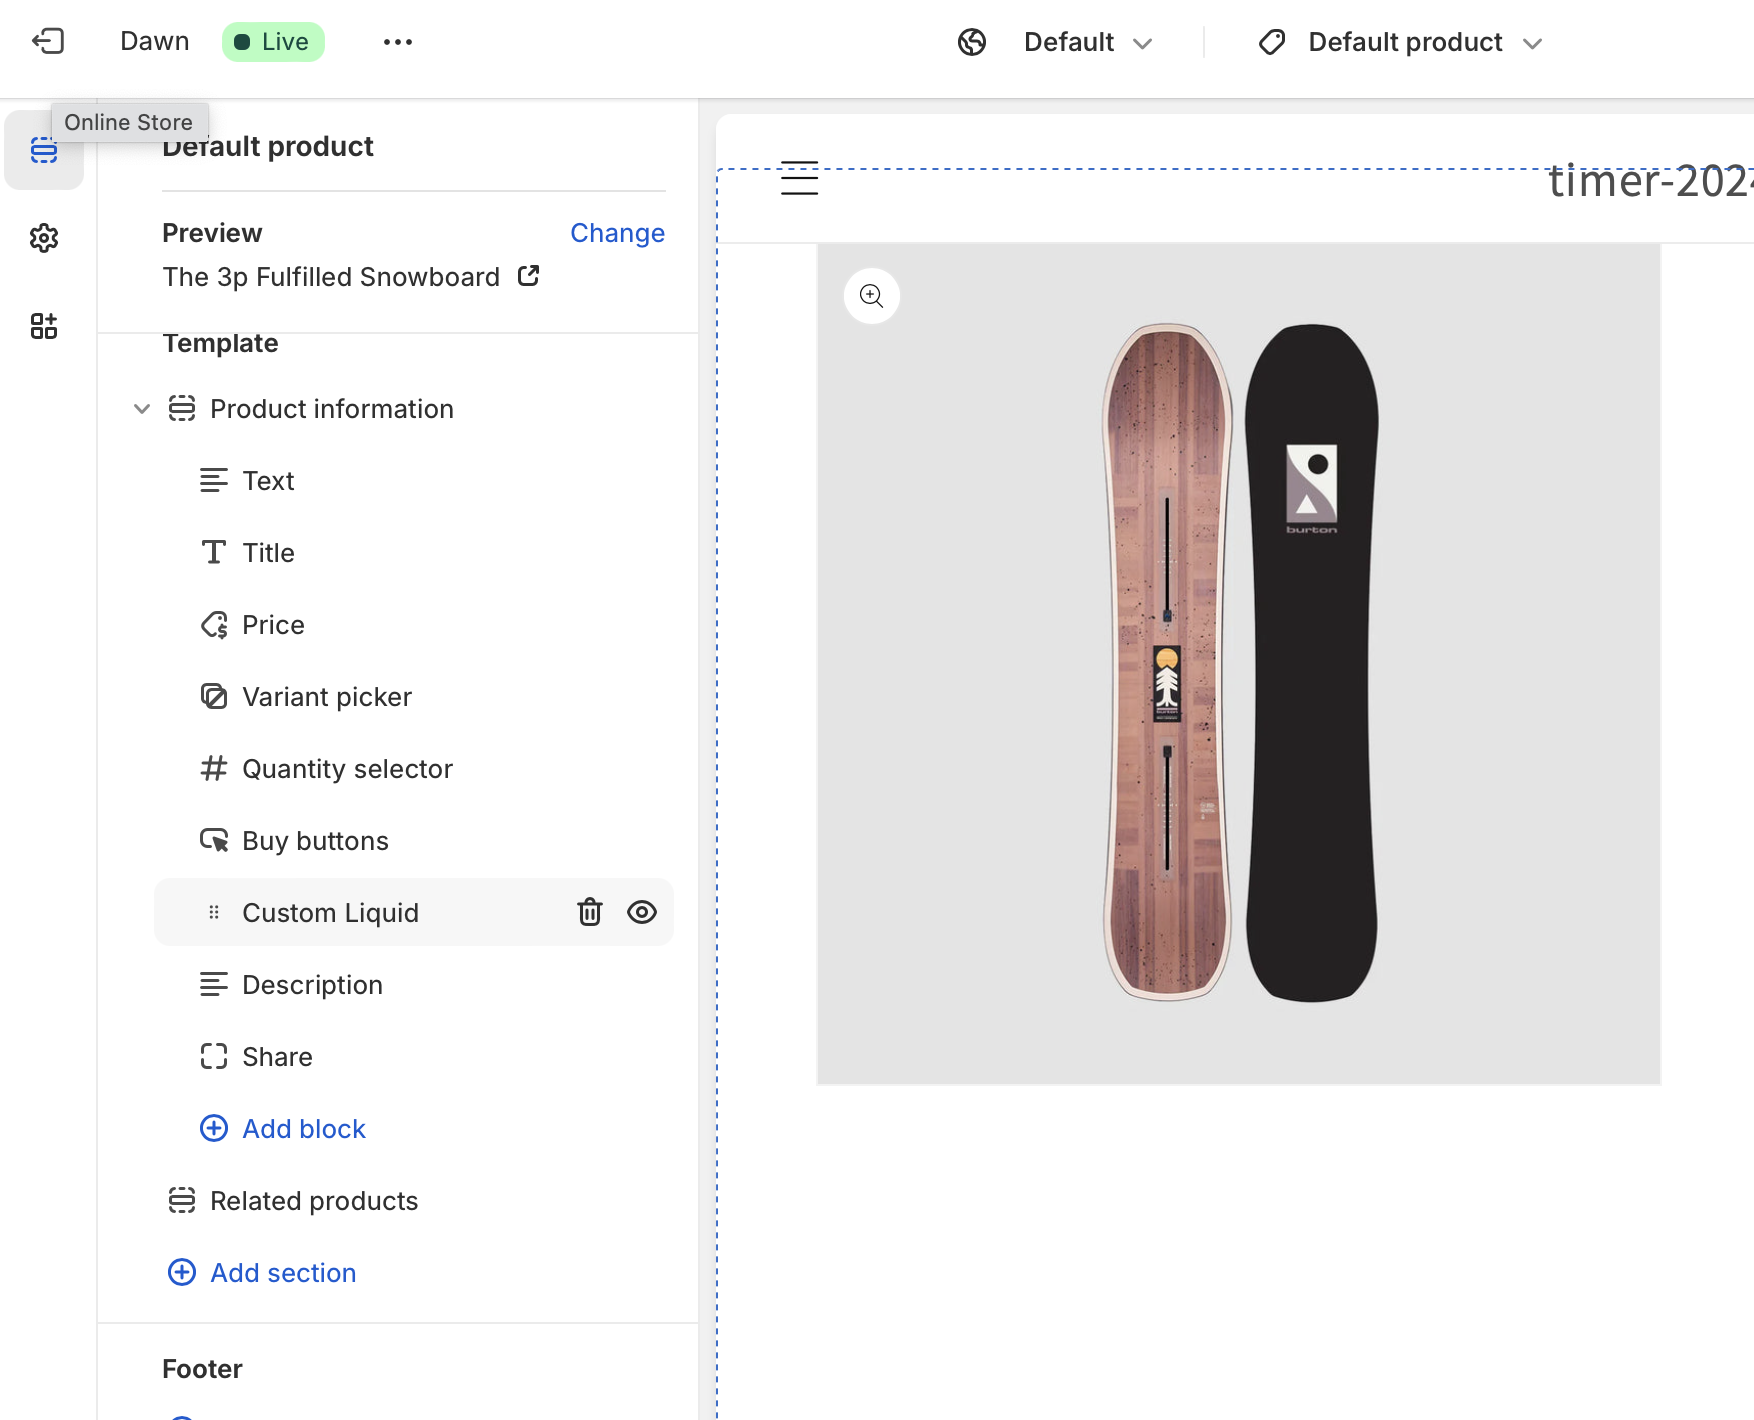
Task: Click the tag icon beside Default product
Action: coord(1272,42)
